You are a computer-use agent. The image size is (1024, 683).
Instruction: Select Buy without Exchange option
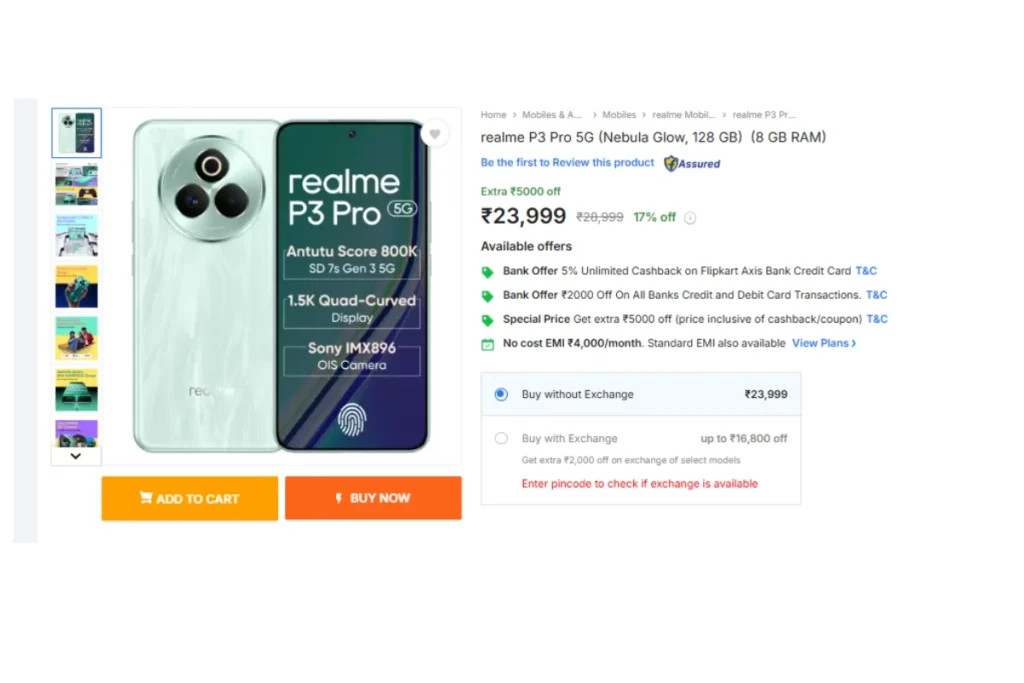[x=501, y=394]
